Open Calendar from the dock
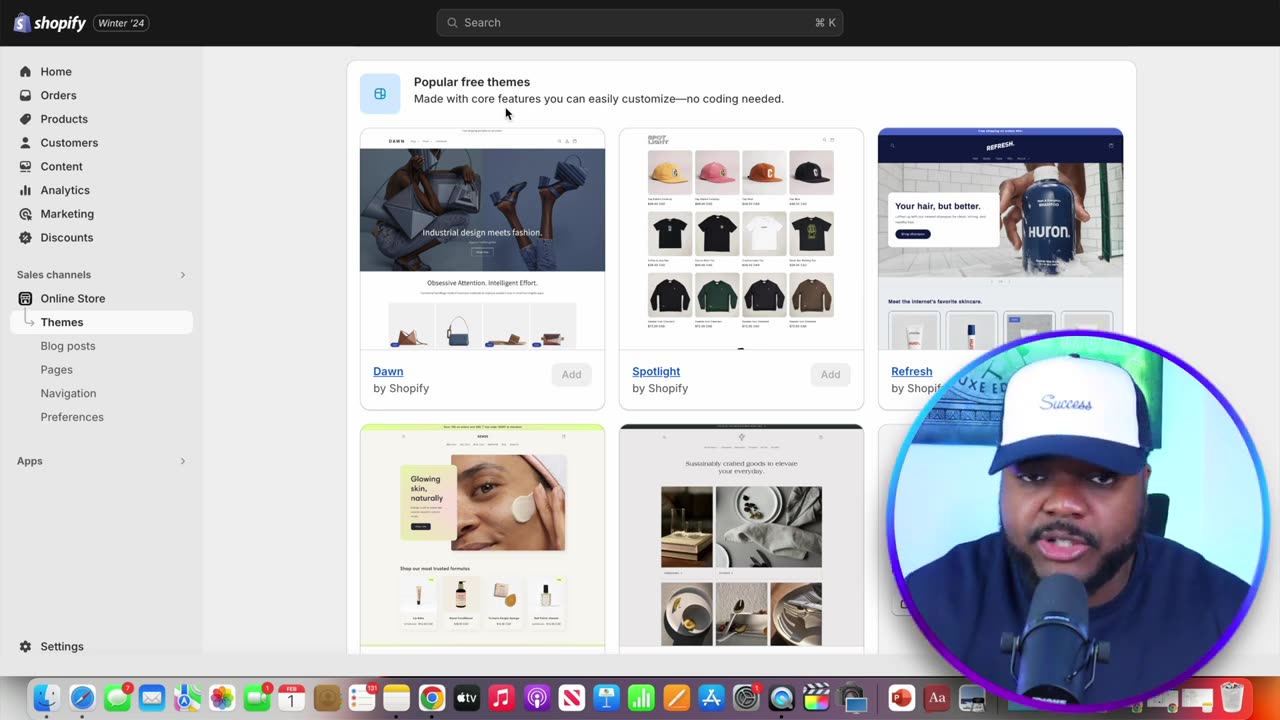The image size is (1280, 720). click(x=292, y=697)
